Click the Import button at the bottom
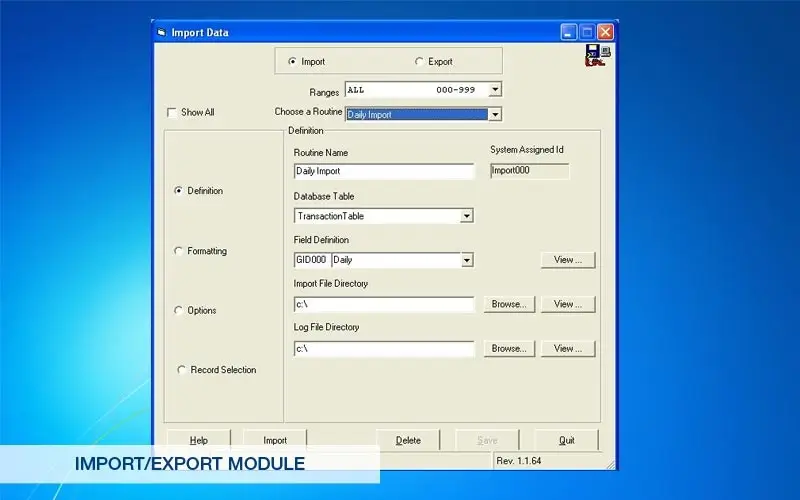The image size is (800, 500). (275, 440)
